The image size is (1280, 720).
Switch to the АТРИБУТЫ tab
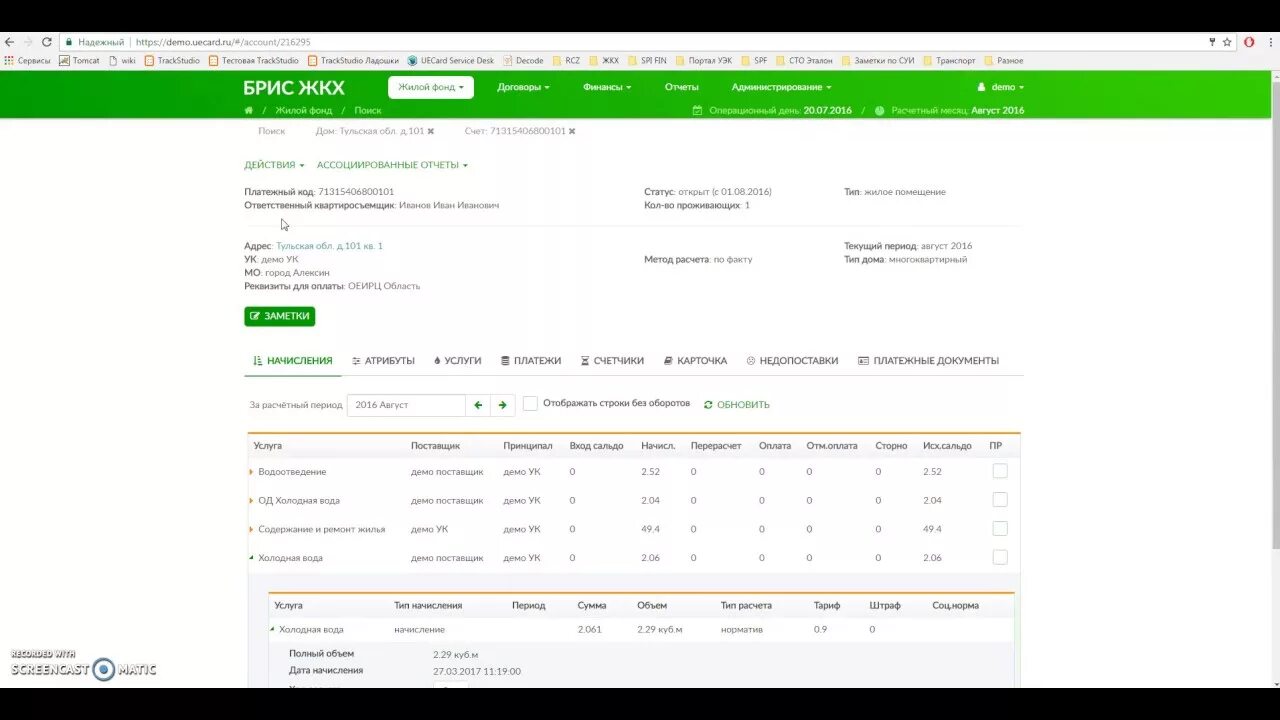pos(383,361)
